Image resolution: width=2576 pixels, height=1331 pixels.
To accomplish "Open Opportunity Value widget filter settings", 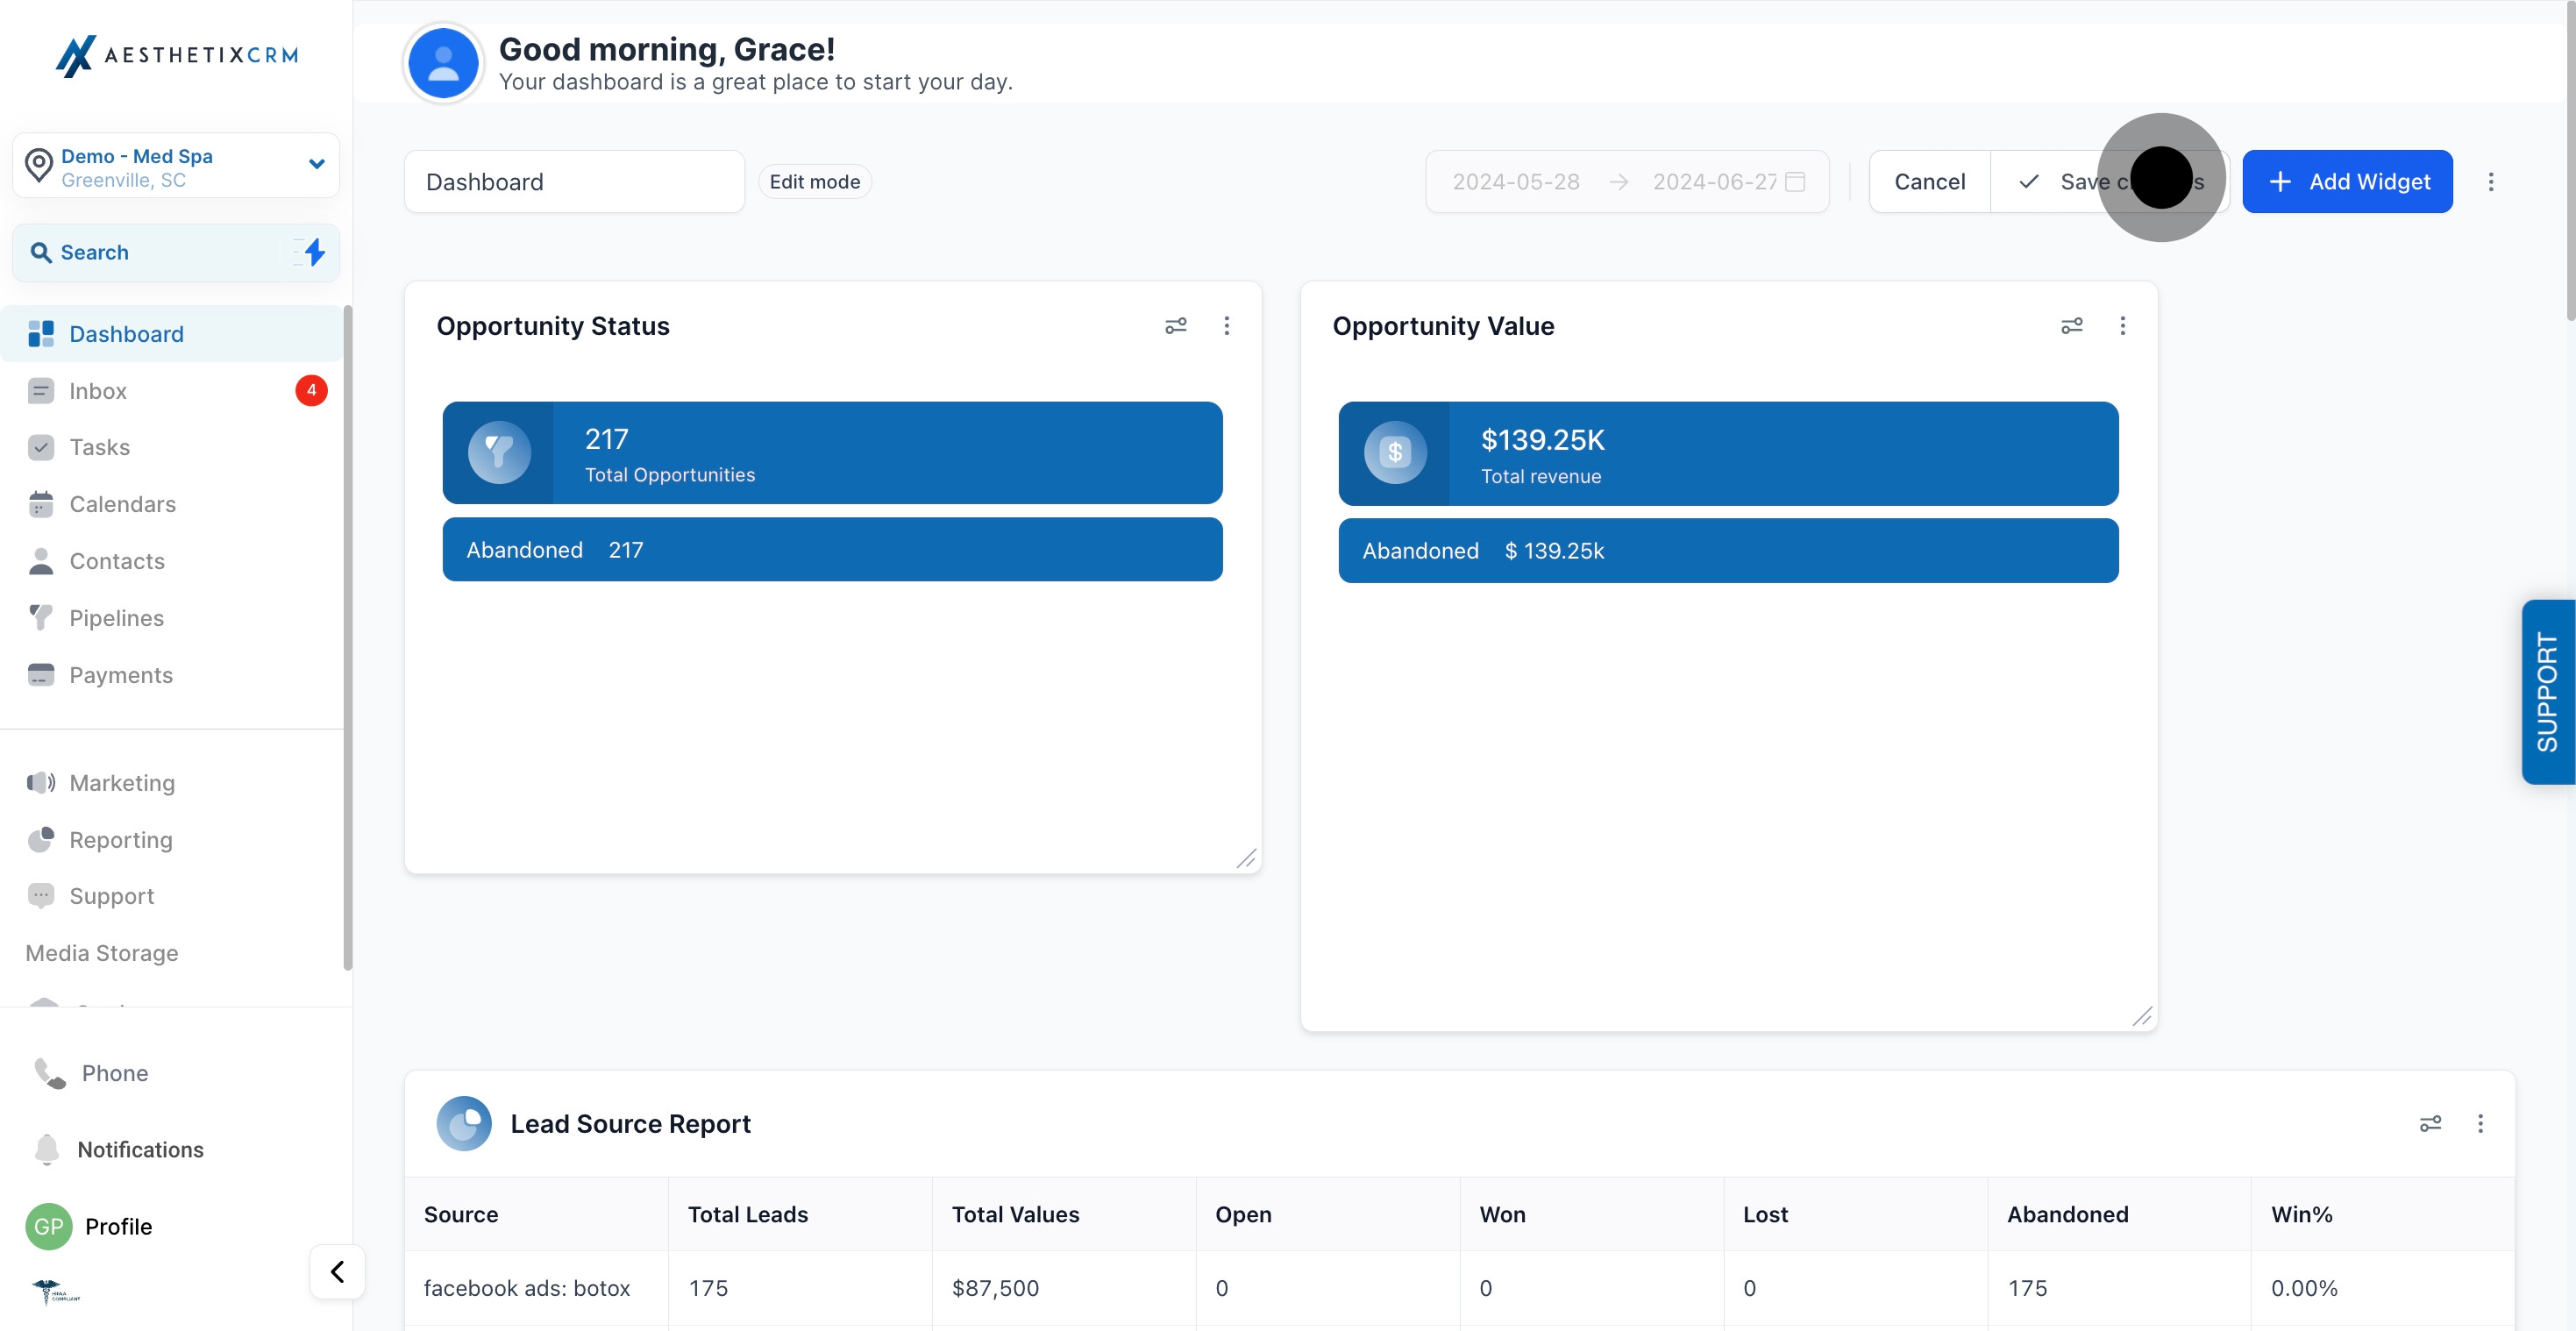I will coord(2072,326).
